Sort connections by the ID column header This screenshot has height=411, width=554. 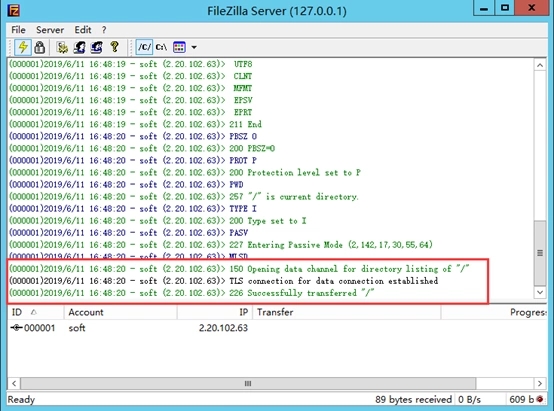pyautogui.click(x=36, y=312)
